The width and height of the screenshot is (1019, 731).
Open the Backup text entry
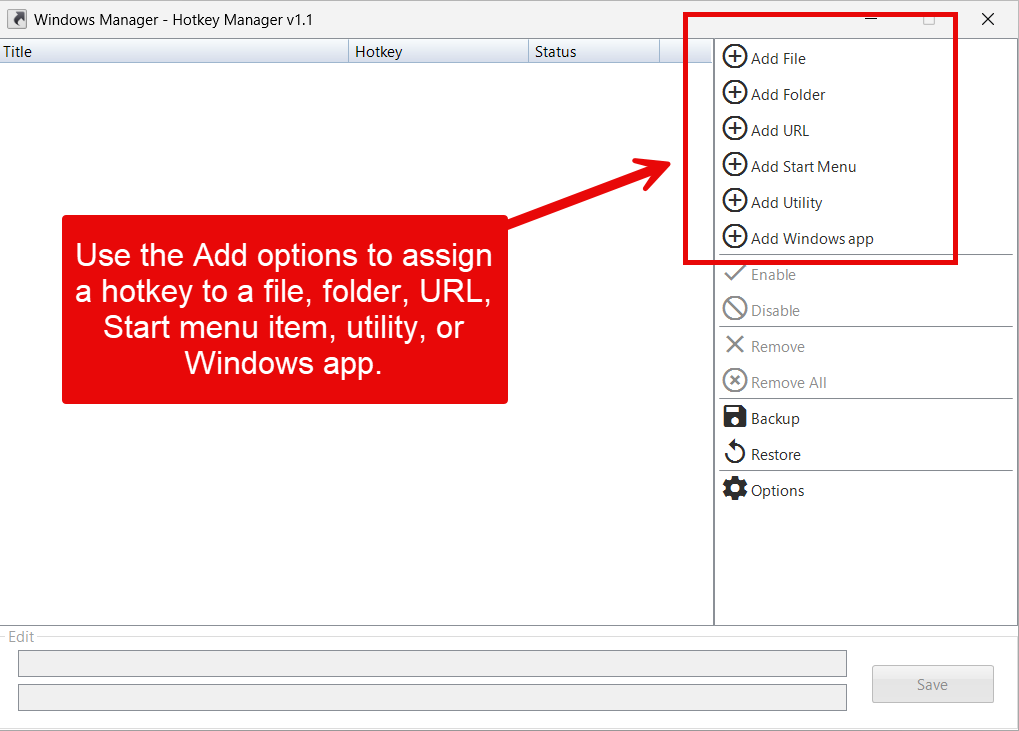click(x=775, y=419)
